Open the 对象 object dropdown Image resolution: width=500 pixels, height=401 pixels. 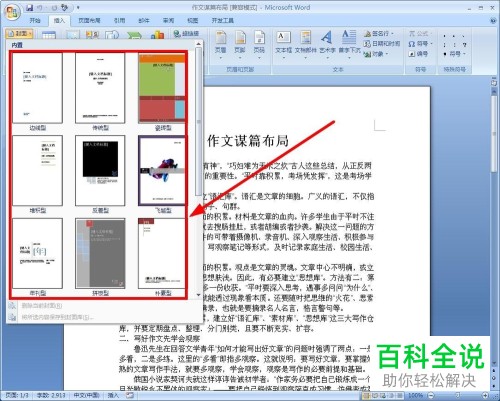[x=377, y=54]
